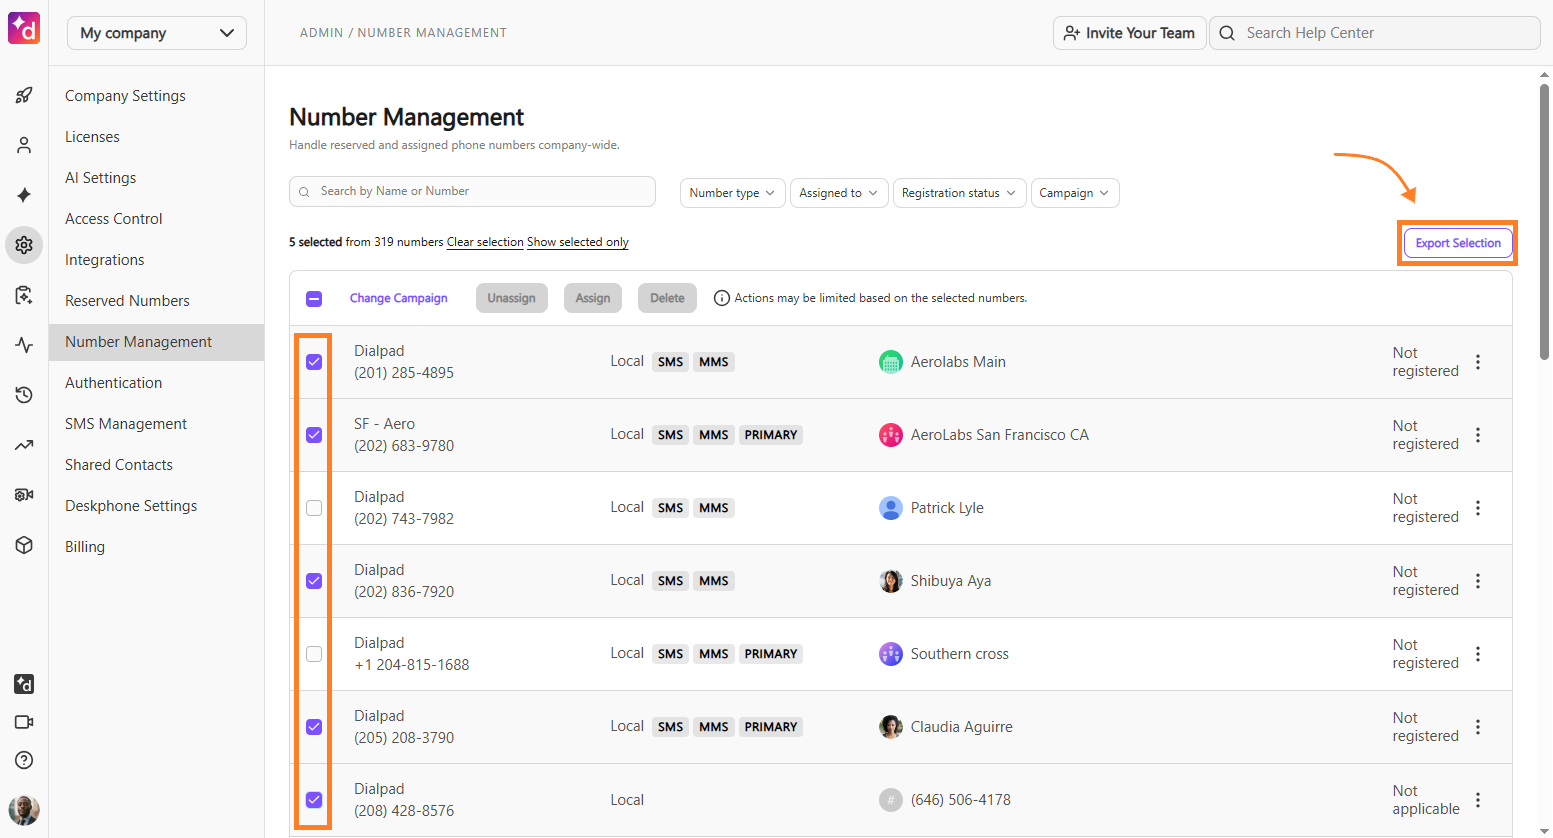1553x838 pixels.
Task: Click the AI sparkle icon in sidebar
Action: tap(24, 195)
